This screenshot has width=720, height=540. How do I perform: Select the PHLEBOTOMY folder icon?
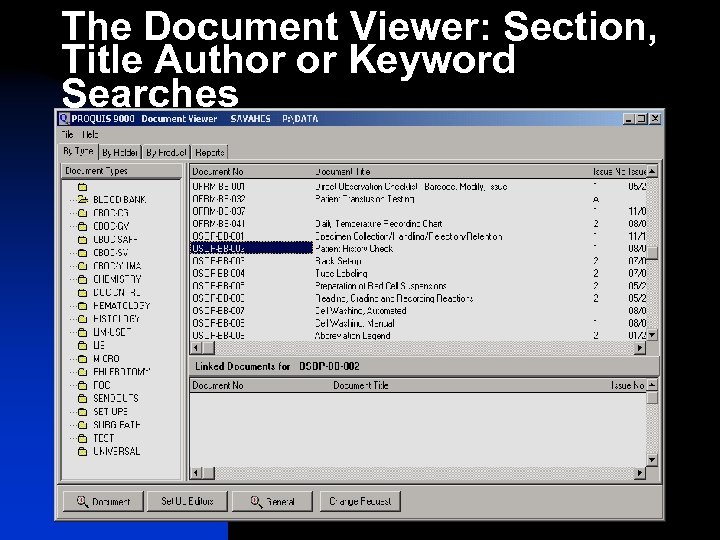tap(82, 372)
